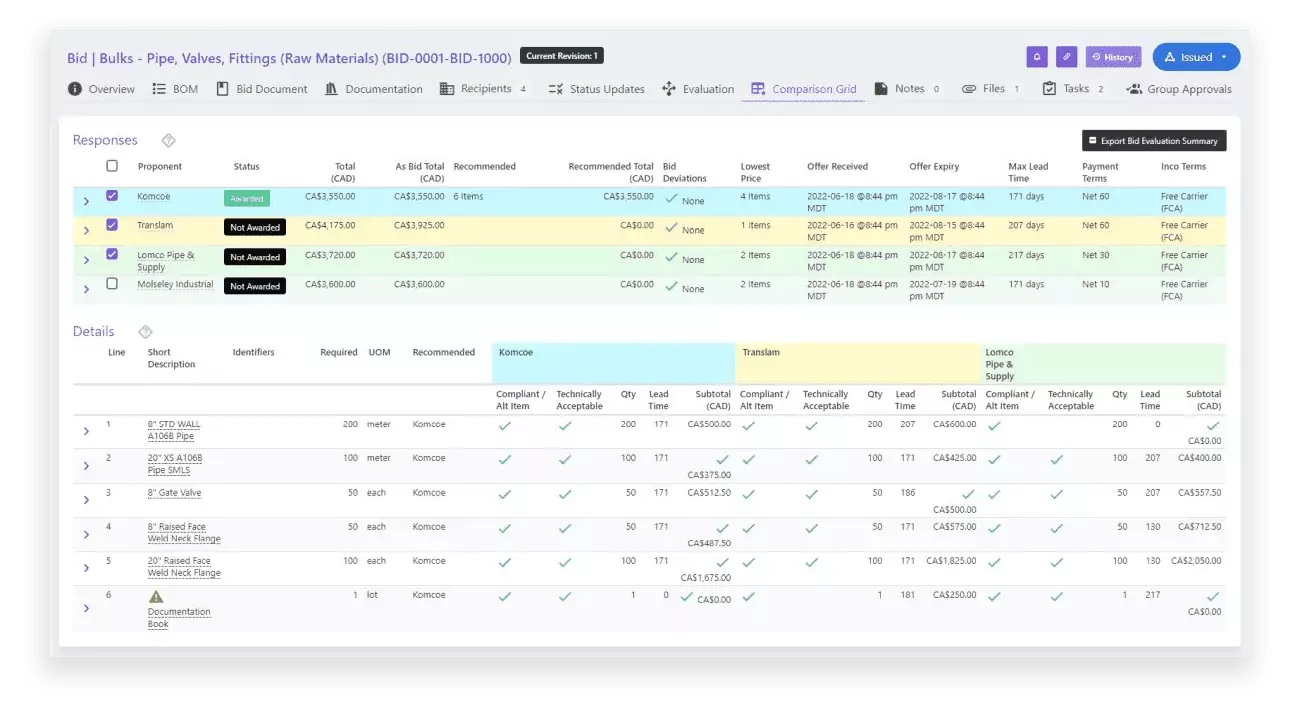Click Komcoe's Bid Deviations None checkmark

pyautogui.click(x=672, y=200)
